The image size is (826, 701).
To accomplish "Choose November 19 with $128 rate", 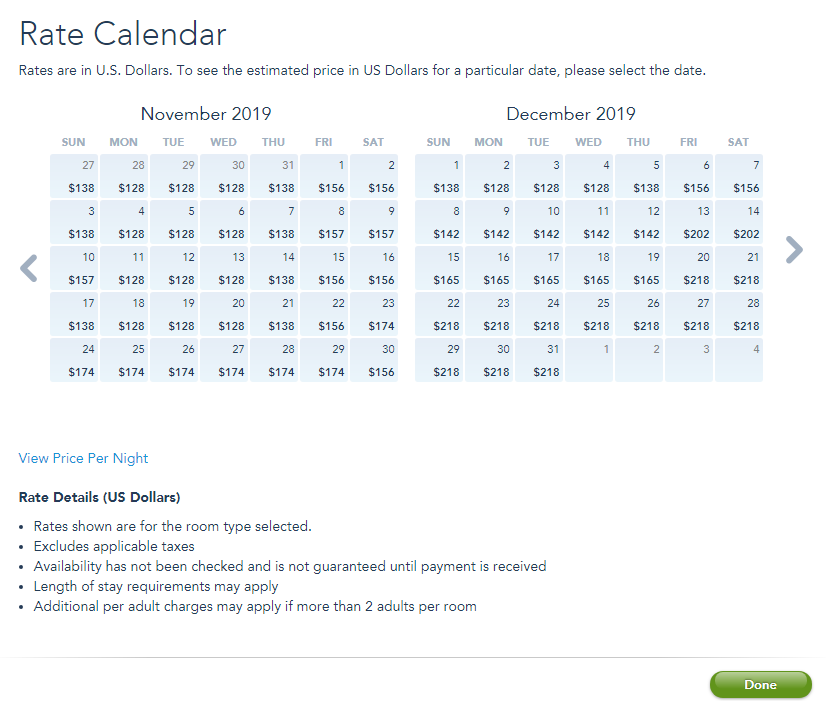I will point(174,315).
